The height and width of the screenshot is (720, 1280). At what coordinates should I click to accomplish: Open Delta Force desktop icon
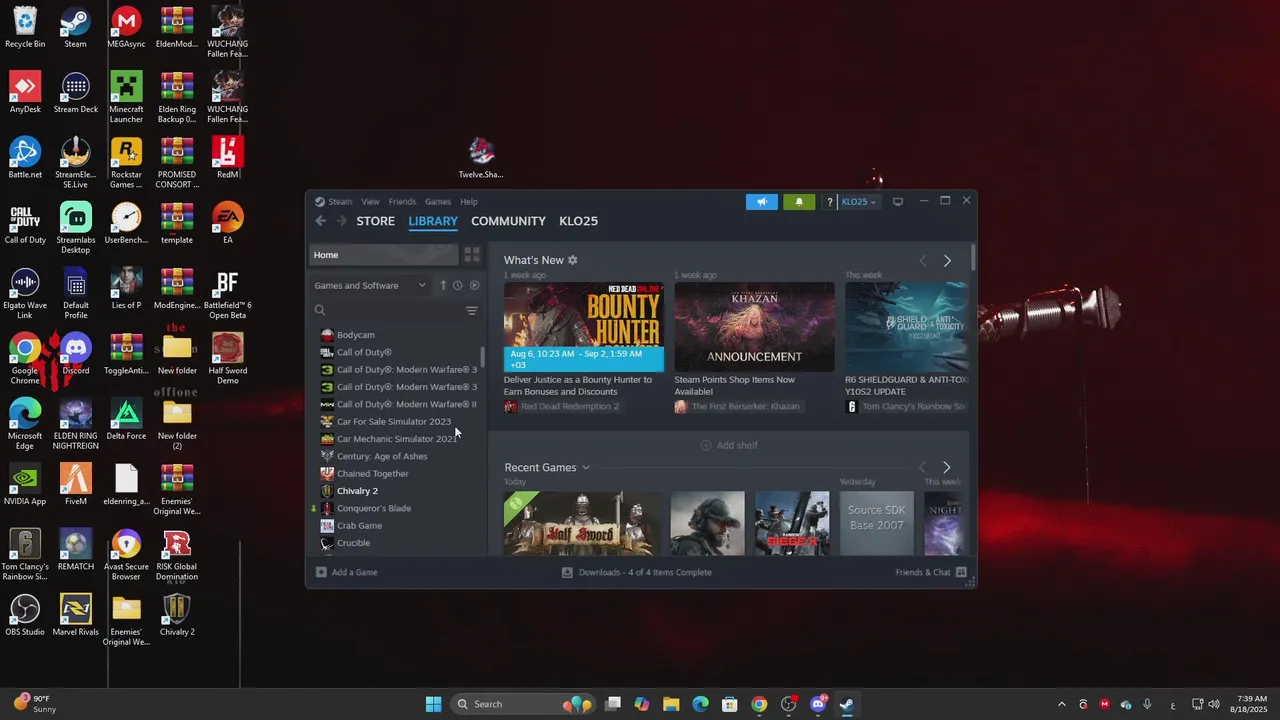click(126, 419)
